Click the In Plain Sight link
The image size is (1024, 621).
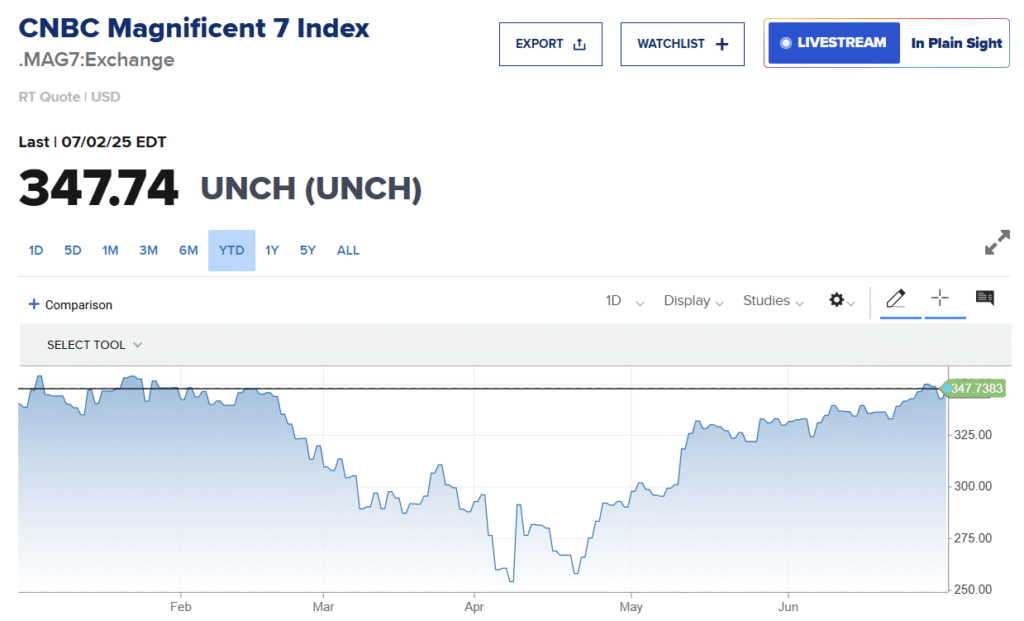point(956,43)
